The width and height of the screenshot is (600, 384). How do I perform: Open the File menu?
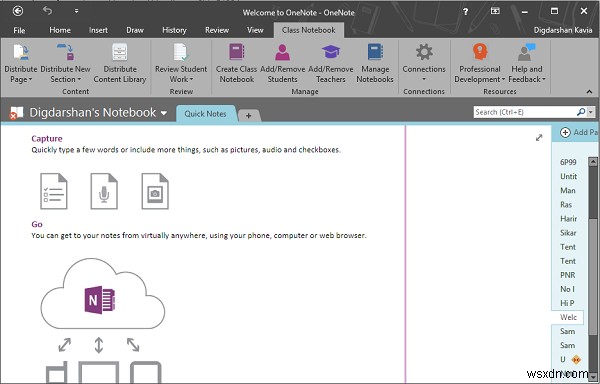pyautogui.click(x=19, y=30)
